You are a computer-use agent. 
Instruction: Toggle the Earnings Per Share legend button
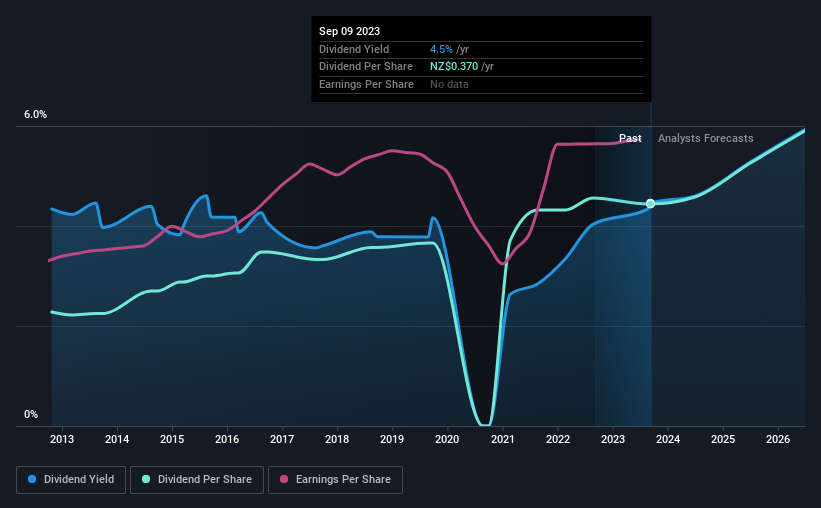[x=335, y=480]
